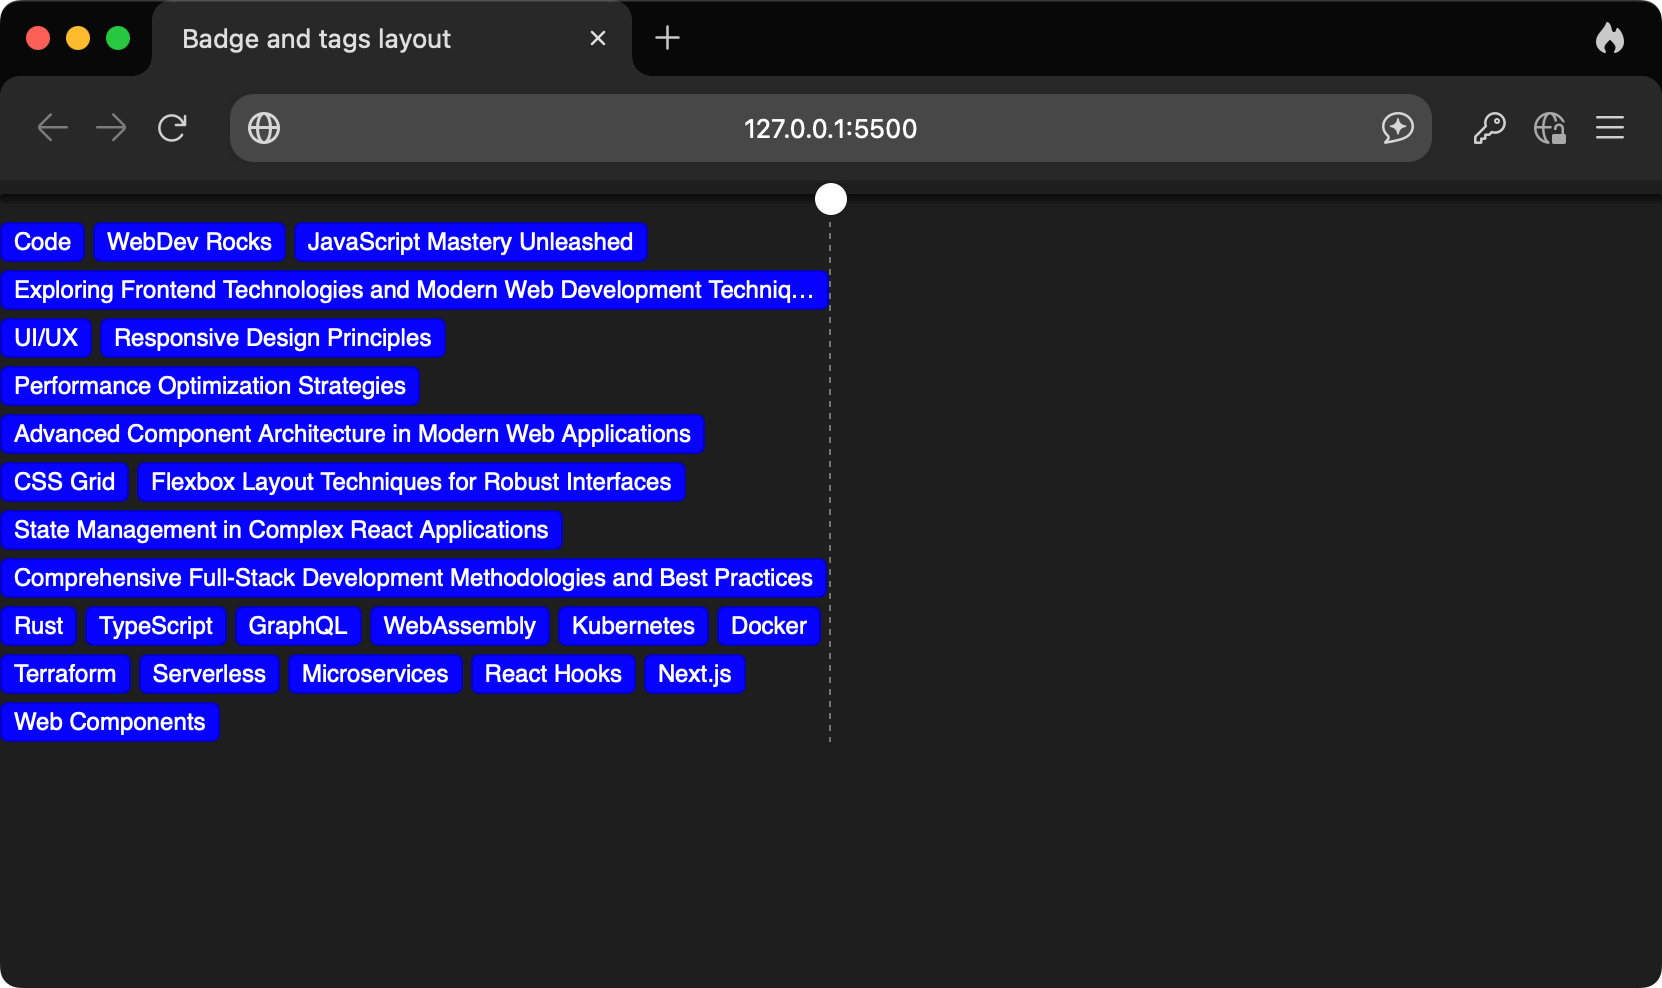Click the truncated Exploring Frontend Technologies badge
This screenshot has width=1662, height=988.
point(414,290)
